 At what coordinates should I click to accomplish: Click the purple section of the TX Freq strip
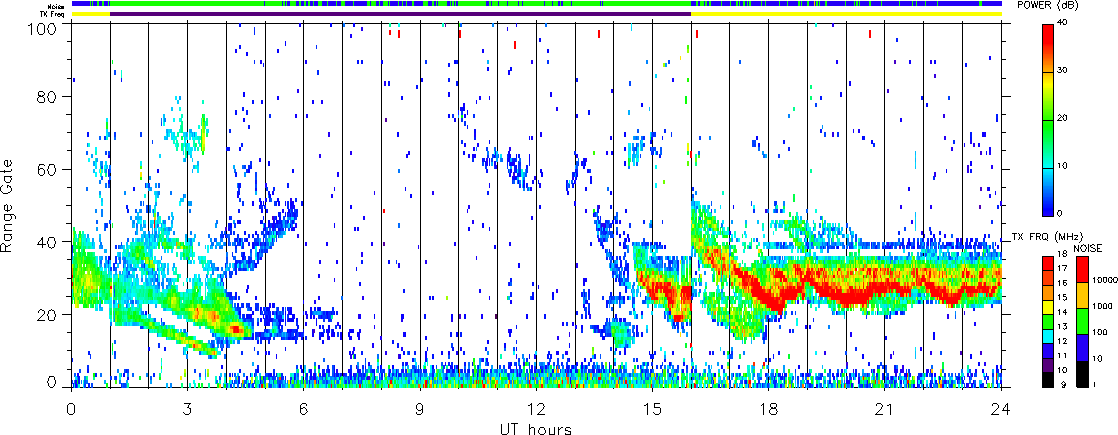(x=401, y=14)
